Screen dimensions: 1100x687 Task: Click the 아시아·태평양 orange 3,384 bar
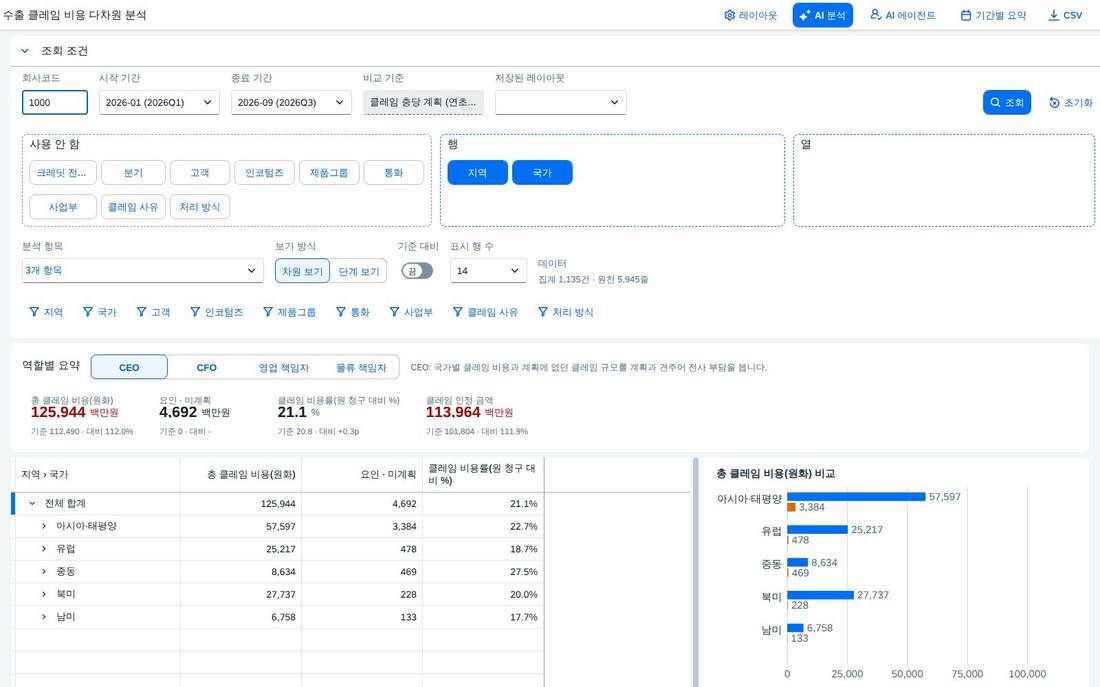point(791,507)
